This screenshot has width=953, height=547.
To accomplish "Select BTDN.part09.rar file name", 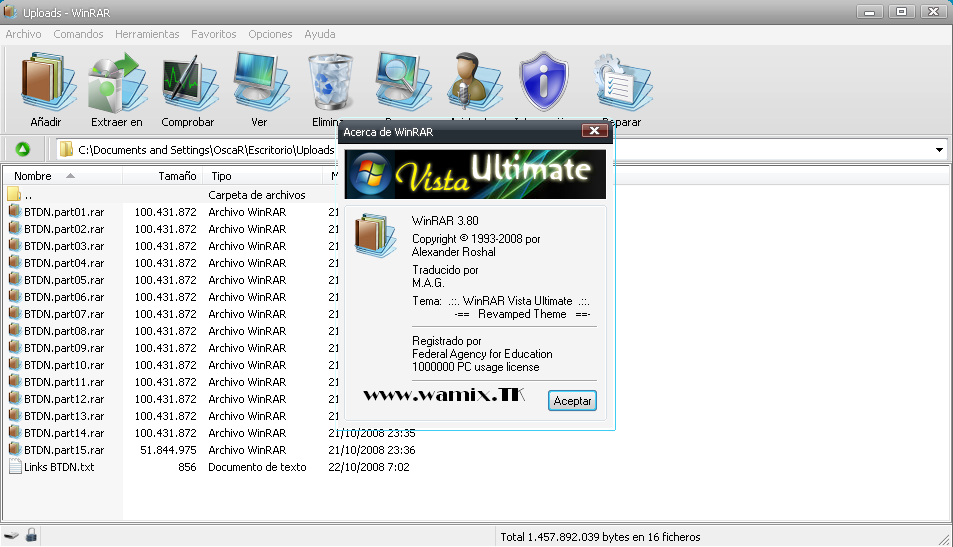I will [x=64, y=348].
